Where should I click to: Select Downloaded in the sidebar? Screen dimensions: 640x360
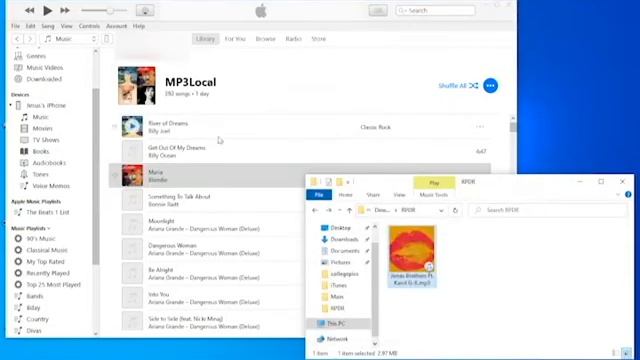click(44, 79)
